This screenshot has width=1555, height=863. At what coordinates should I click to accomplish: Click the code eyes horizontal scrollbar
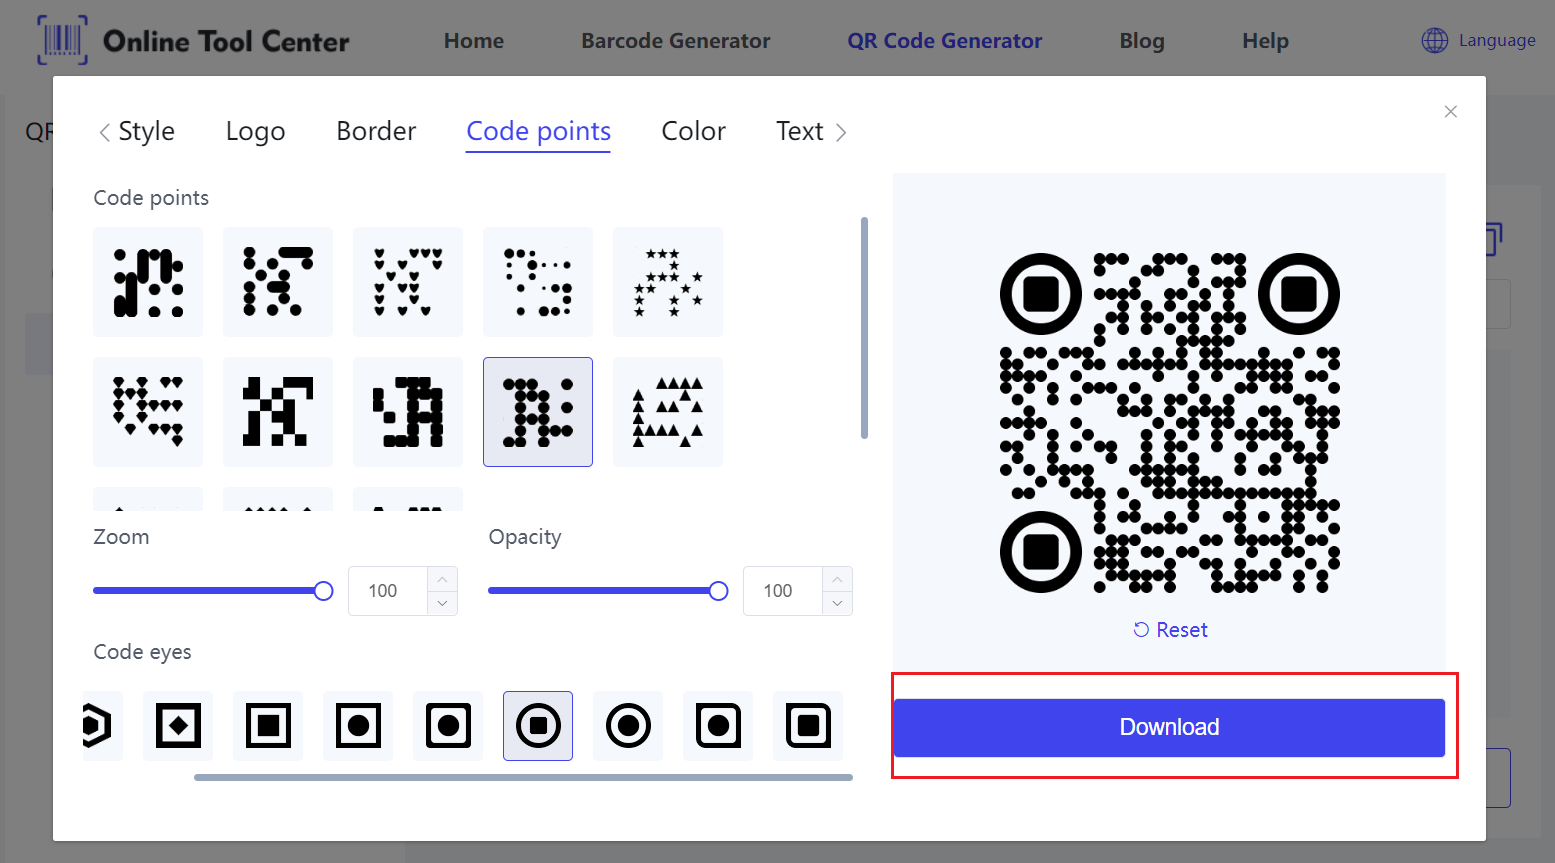coord(523,777)
